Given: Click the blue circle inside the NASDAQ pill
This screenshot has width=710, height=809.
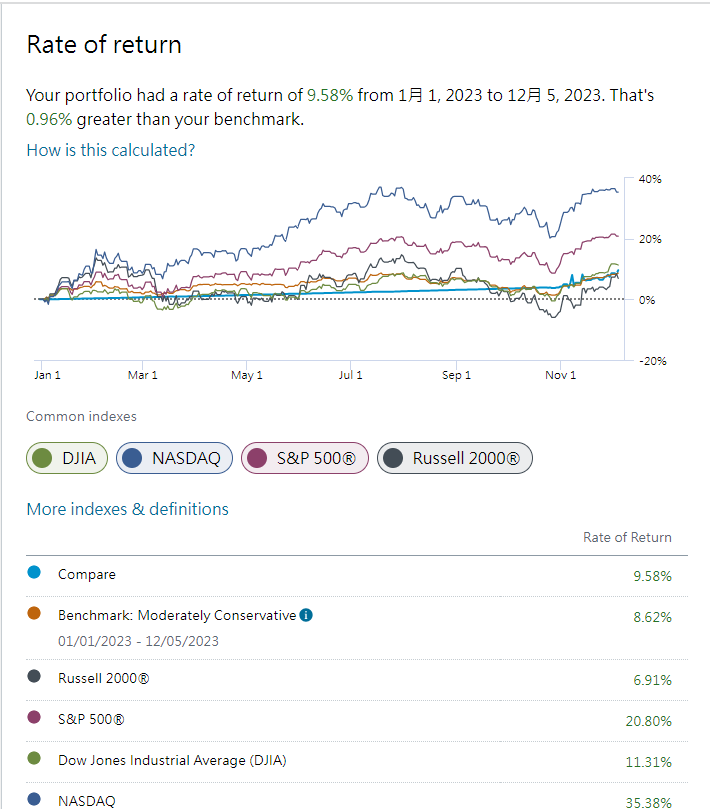Looking at the screenshot, I should point(132,459).
